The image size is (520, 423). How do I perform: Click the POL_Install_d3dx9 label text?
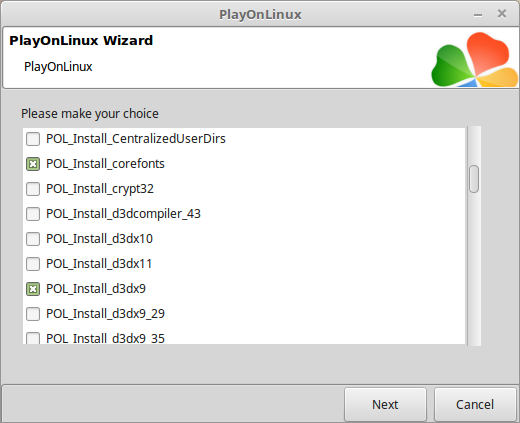pyautogui.click(x=96, y=289)
